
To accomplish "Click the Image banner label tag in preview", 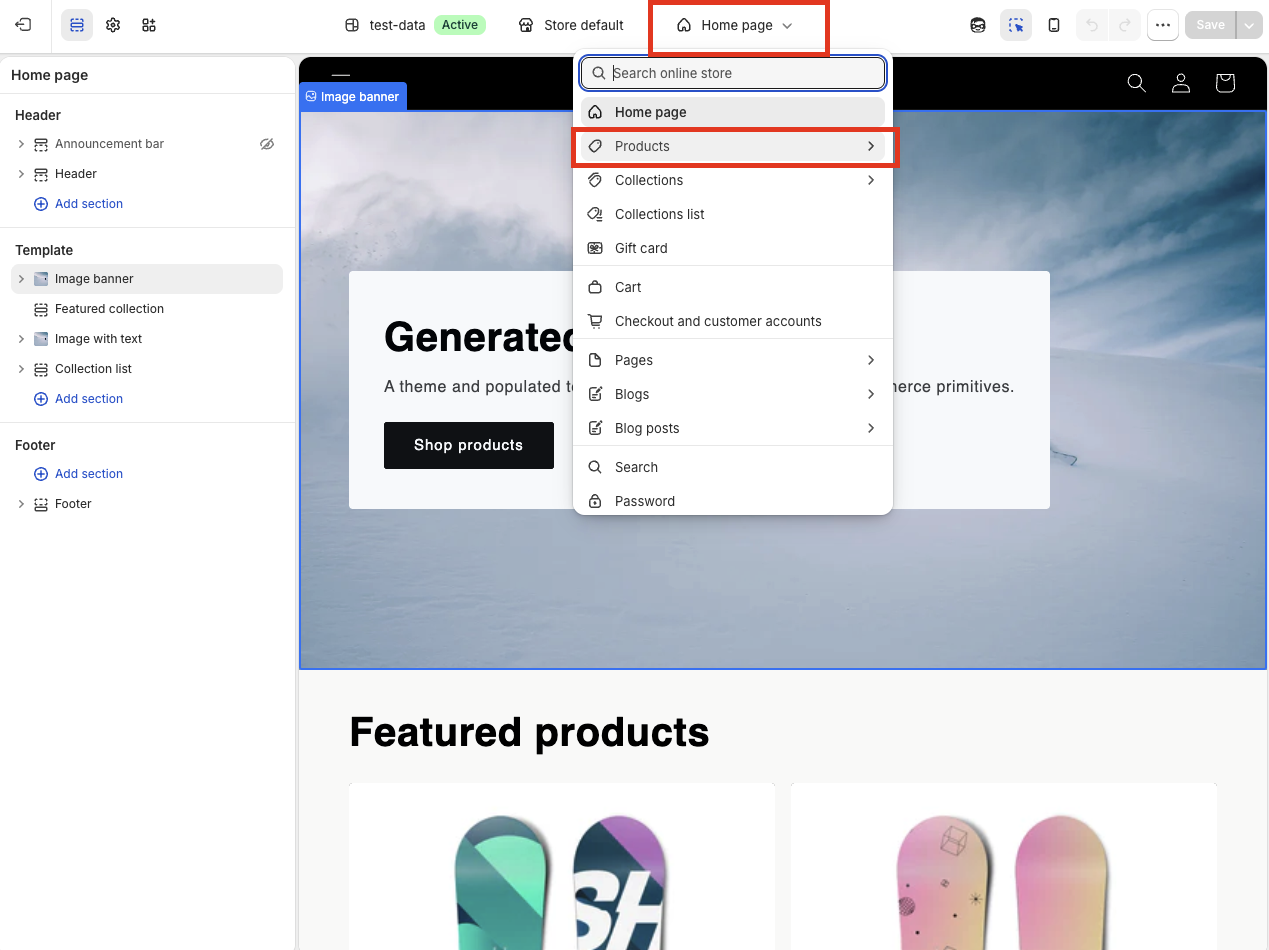I will [x=353, y=97].
